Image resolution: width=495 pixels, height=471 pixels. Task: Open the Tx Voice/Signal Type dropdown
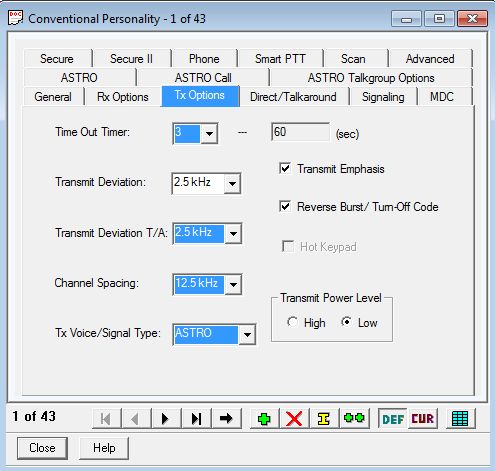(x=247, y=334)
